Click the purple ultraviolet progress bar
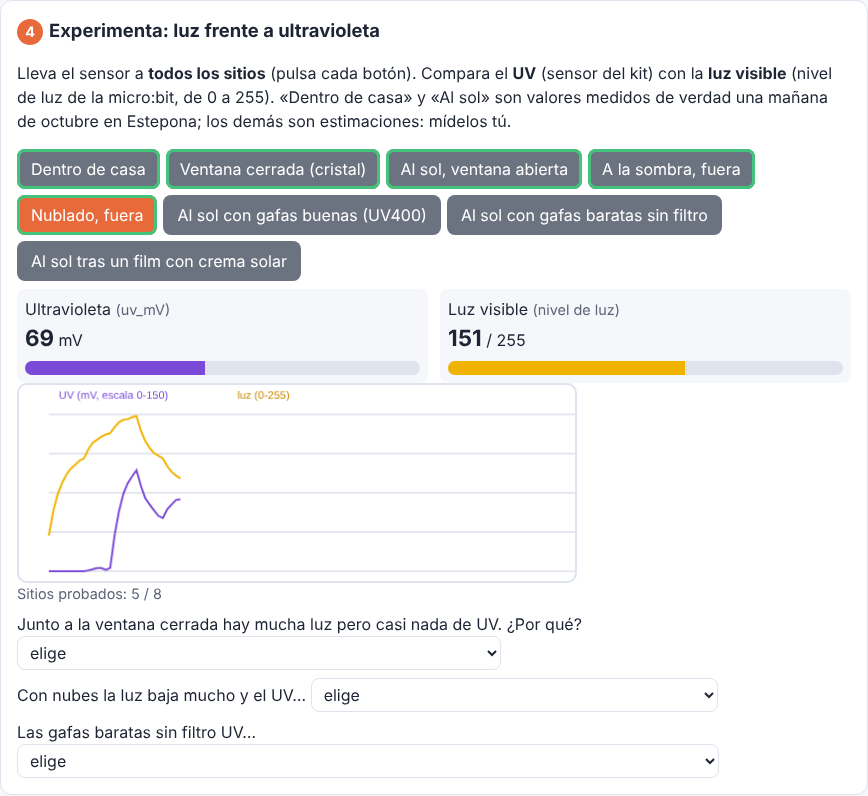The height and width of the screenshot is (796, 868). pos(222,368)
